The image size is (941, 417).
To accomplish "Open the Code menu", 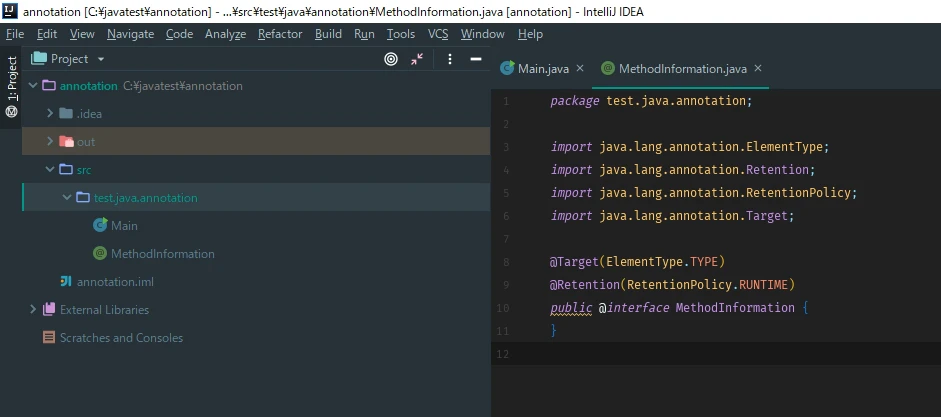I will (179, 34).
